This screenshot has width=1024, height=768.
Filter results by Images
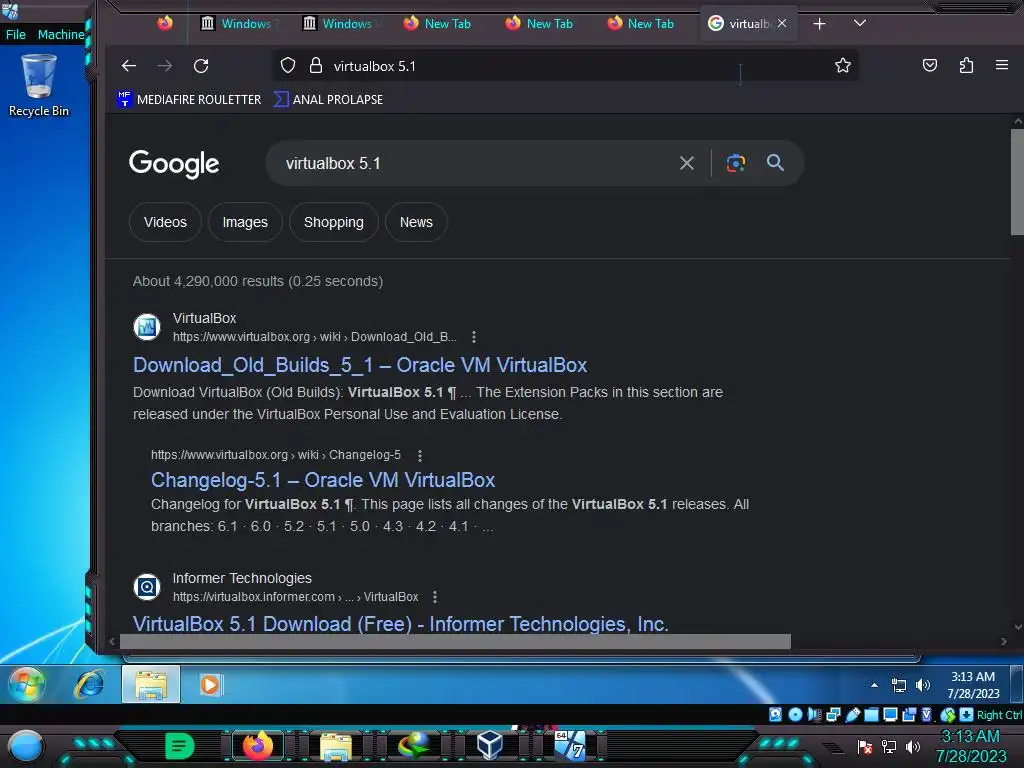[x=245, y=222]
